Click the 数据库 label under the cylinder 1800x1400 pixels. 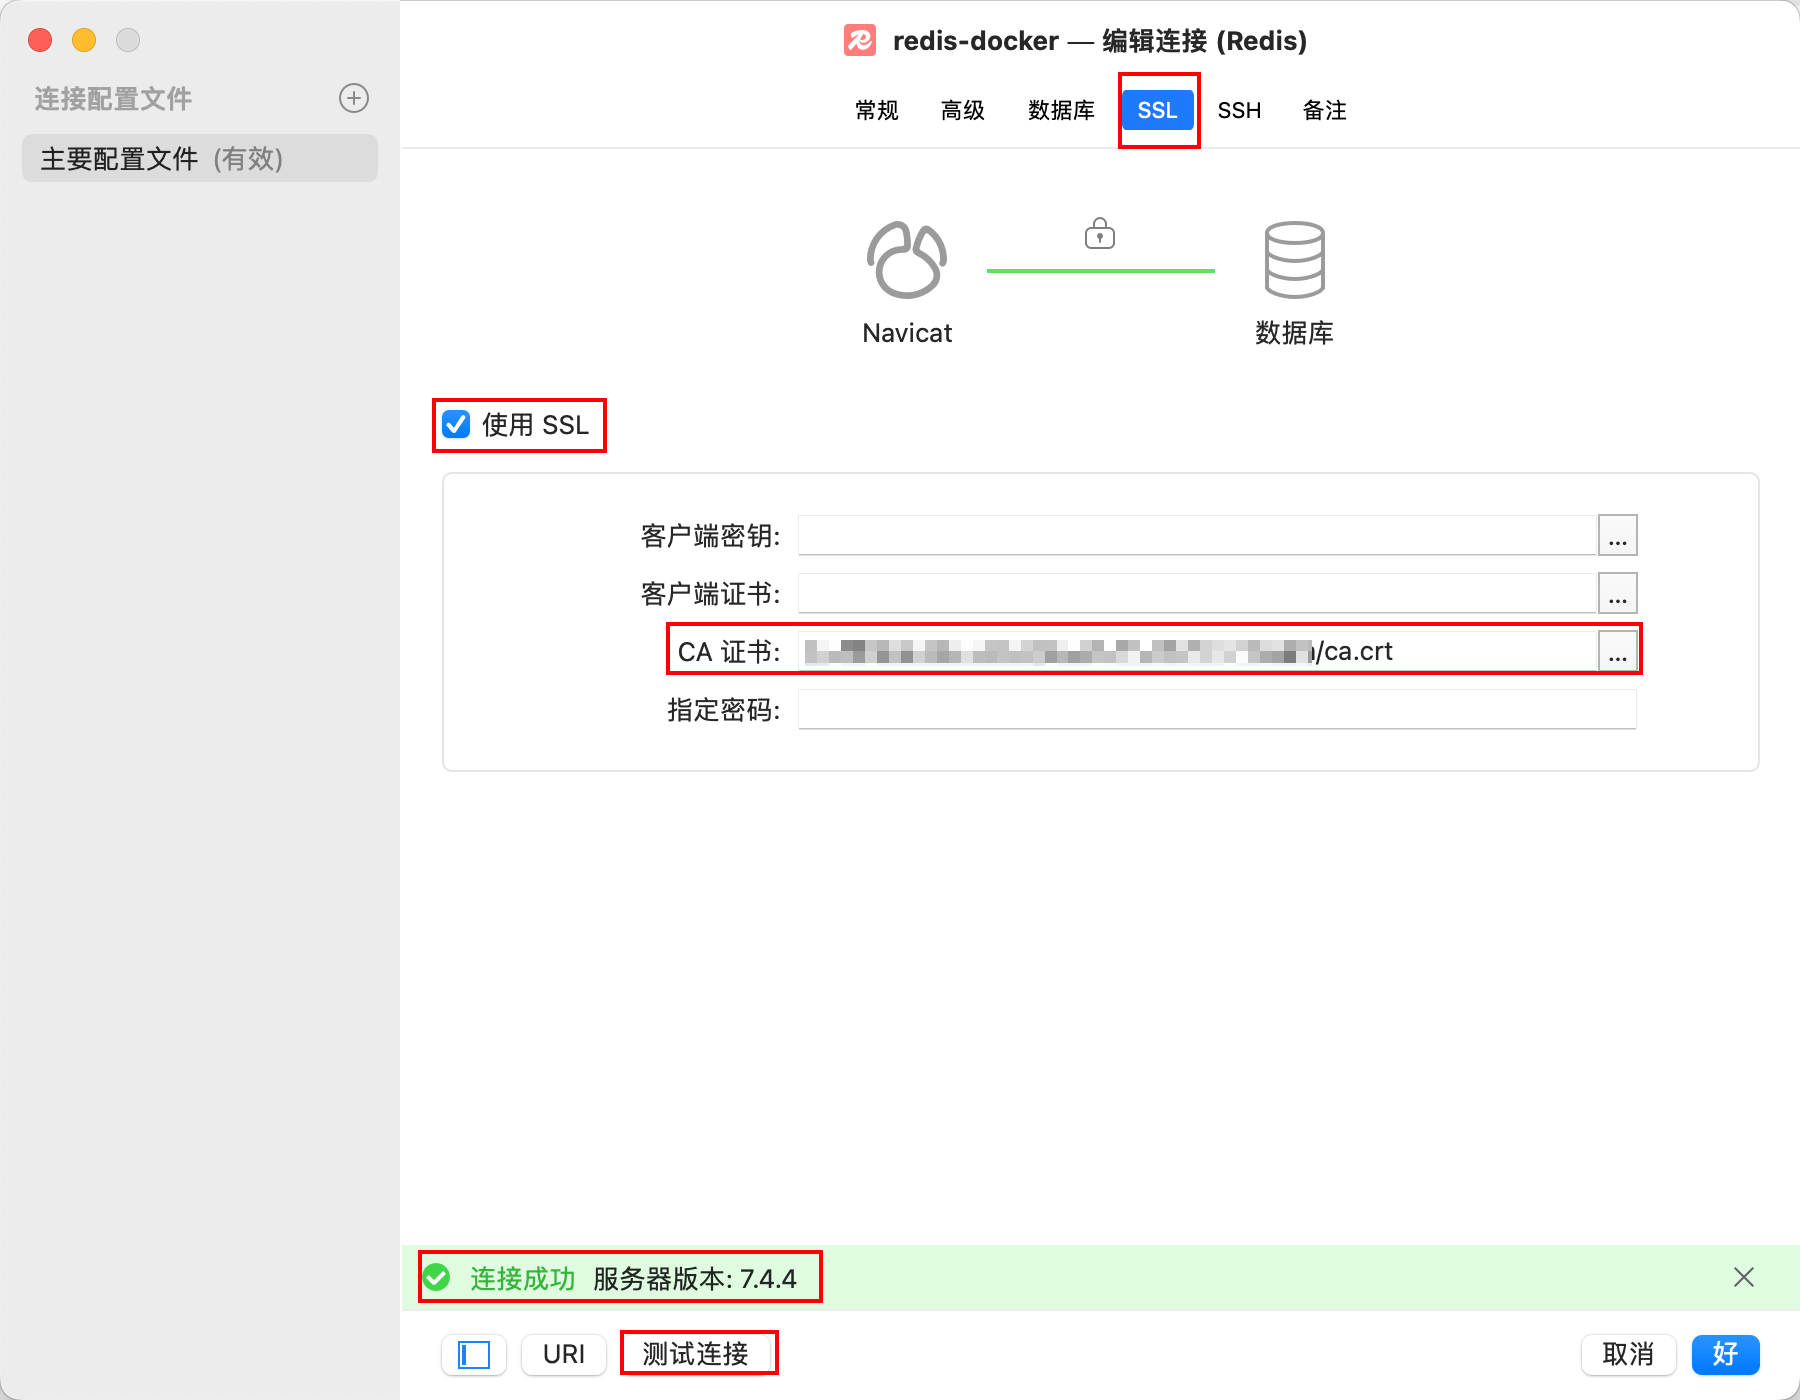point(1295,333)
